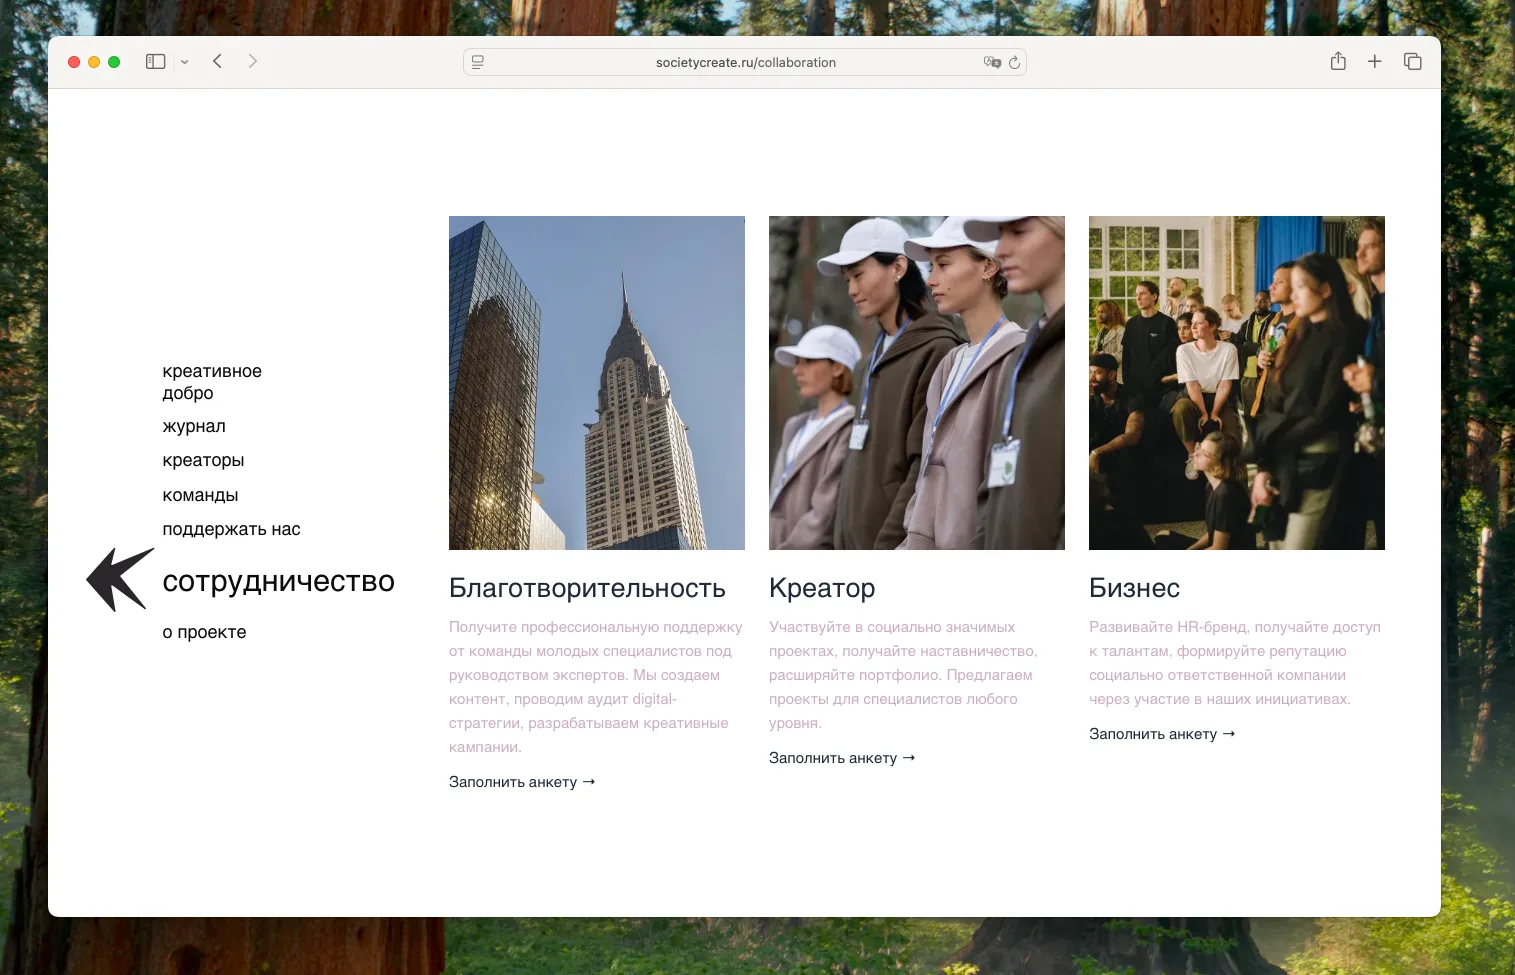Screen dimensions: 1515x975
Task: Click the societycreate.ru address field
Action: [x=745, y=62]
